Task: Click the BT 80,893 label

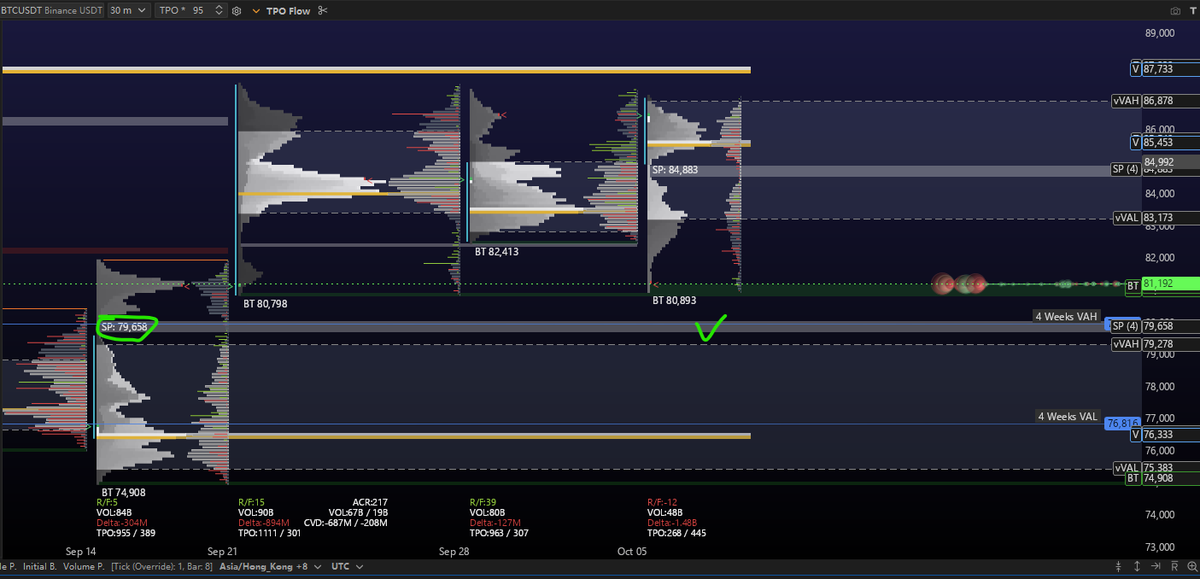Action: click(x=675, y=300)
